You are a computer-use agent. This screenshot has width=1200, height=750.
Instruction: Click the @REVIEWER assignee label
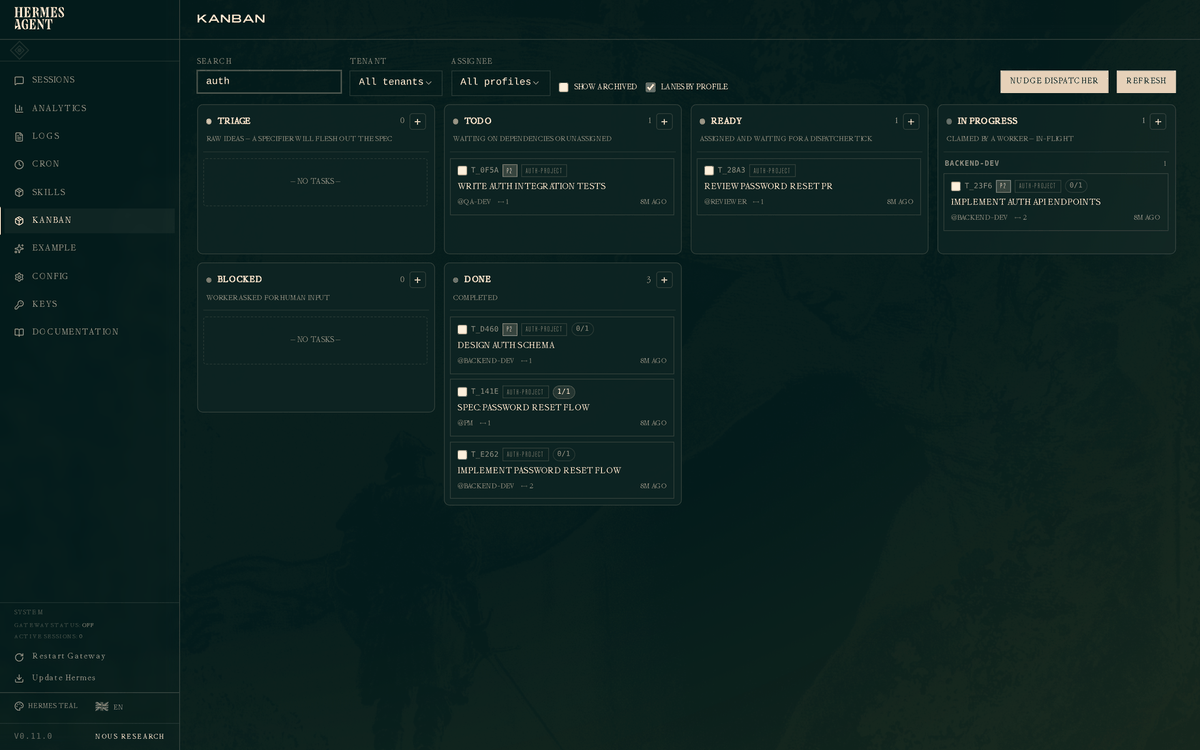point(726,202)
